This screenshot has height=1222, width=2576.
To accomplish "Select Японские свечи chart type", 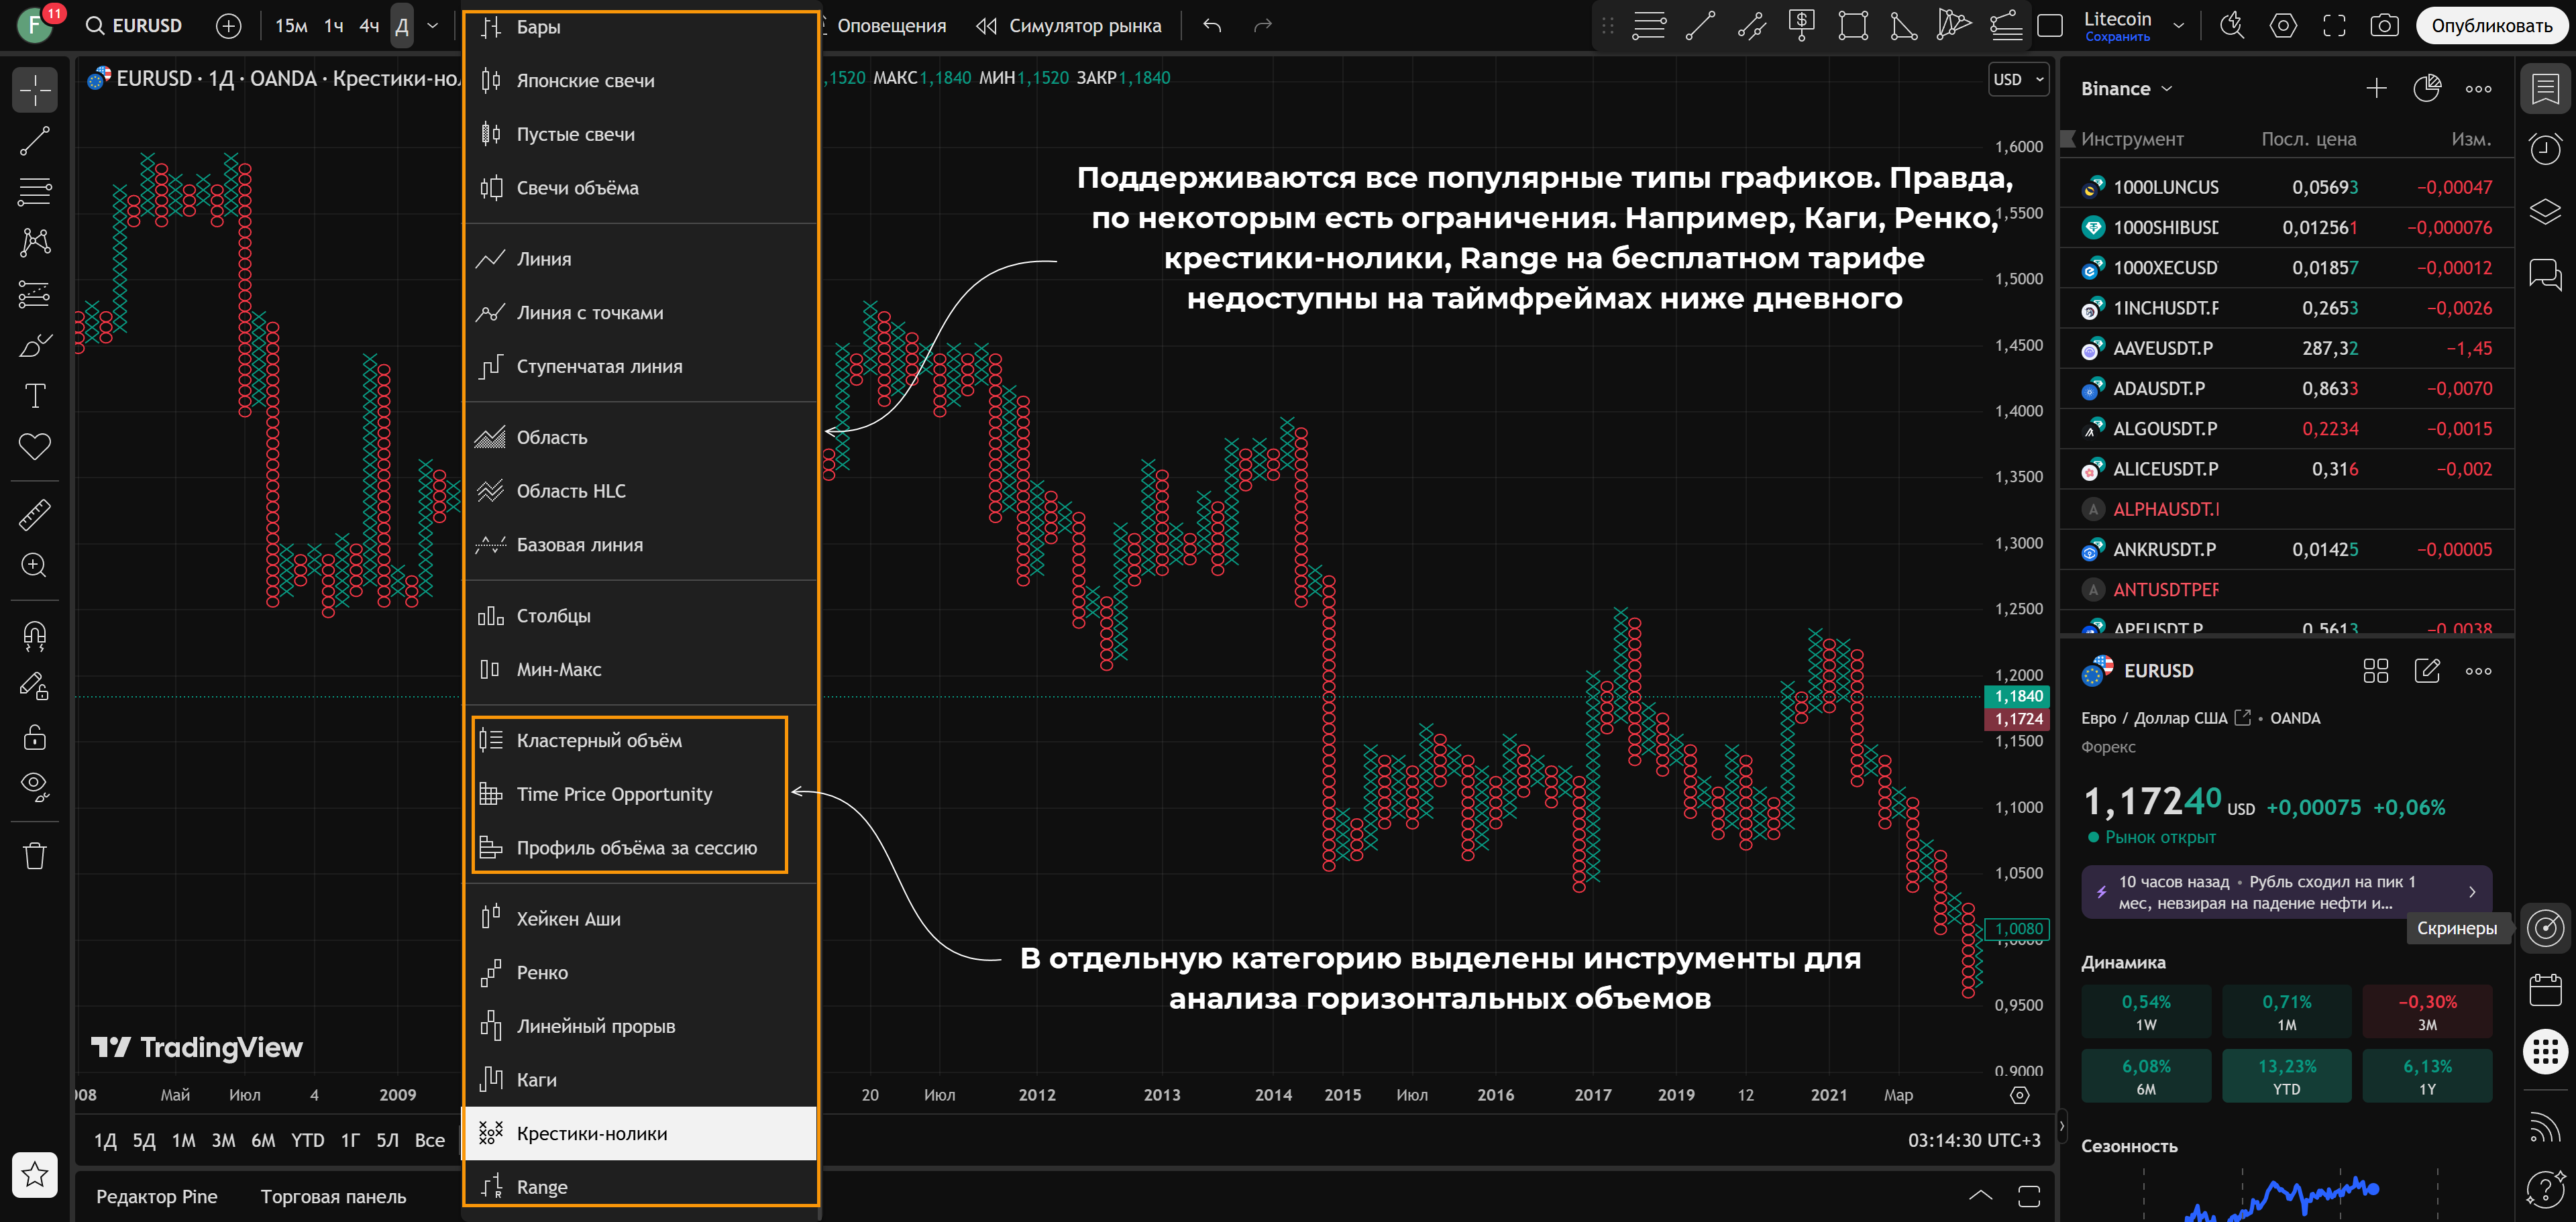I will (x=585, y=81).
